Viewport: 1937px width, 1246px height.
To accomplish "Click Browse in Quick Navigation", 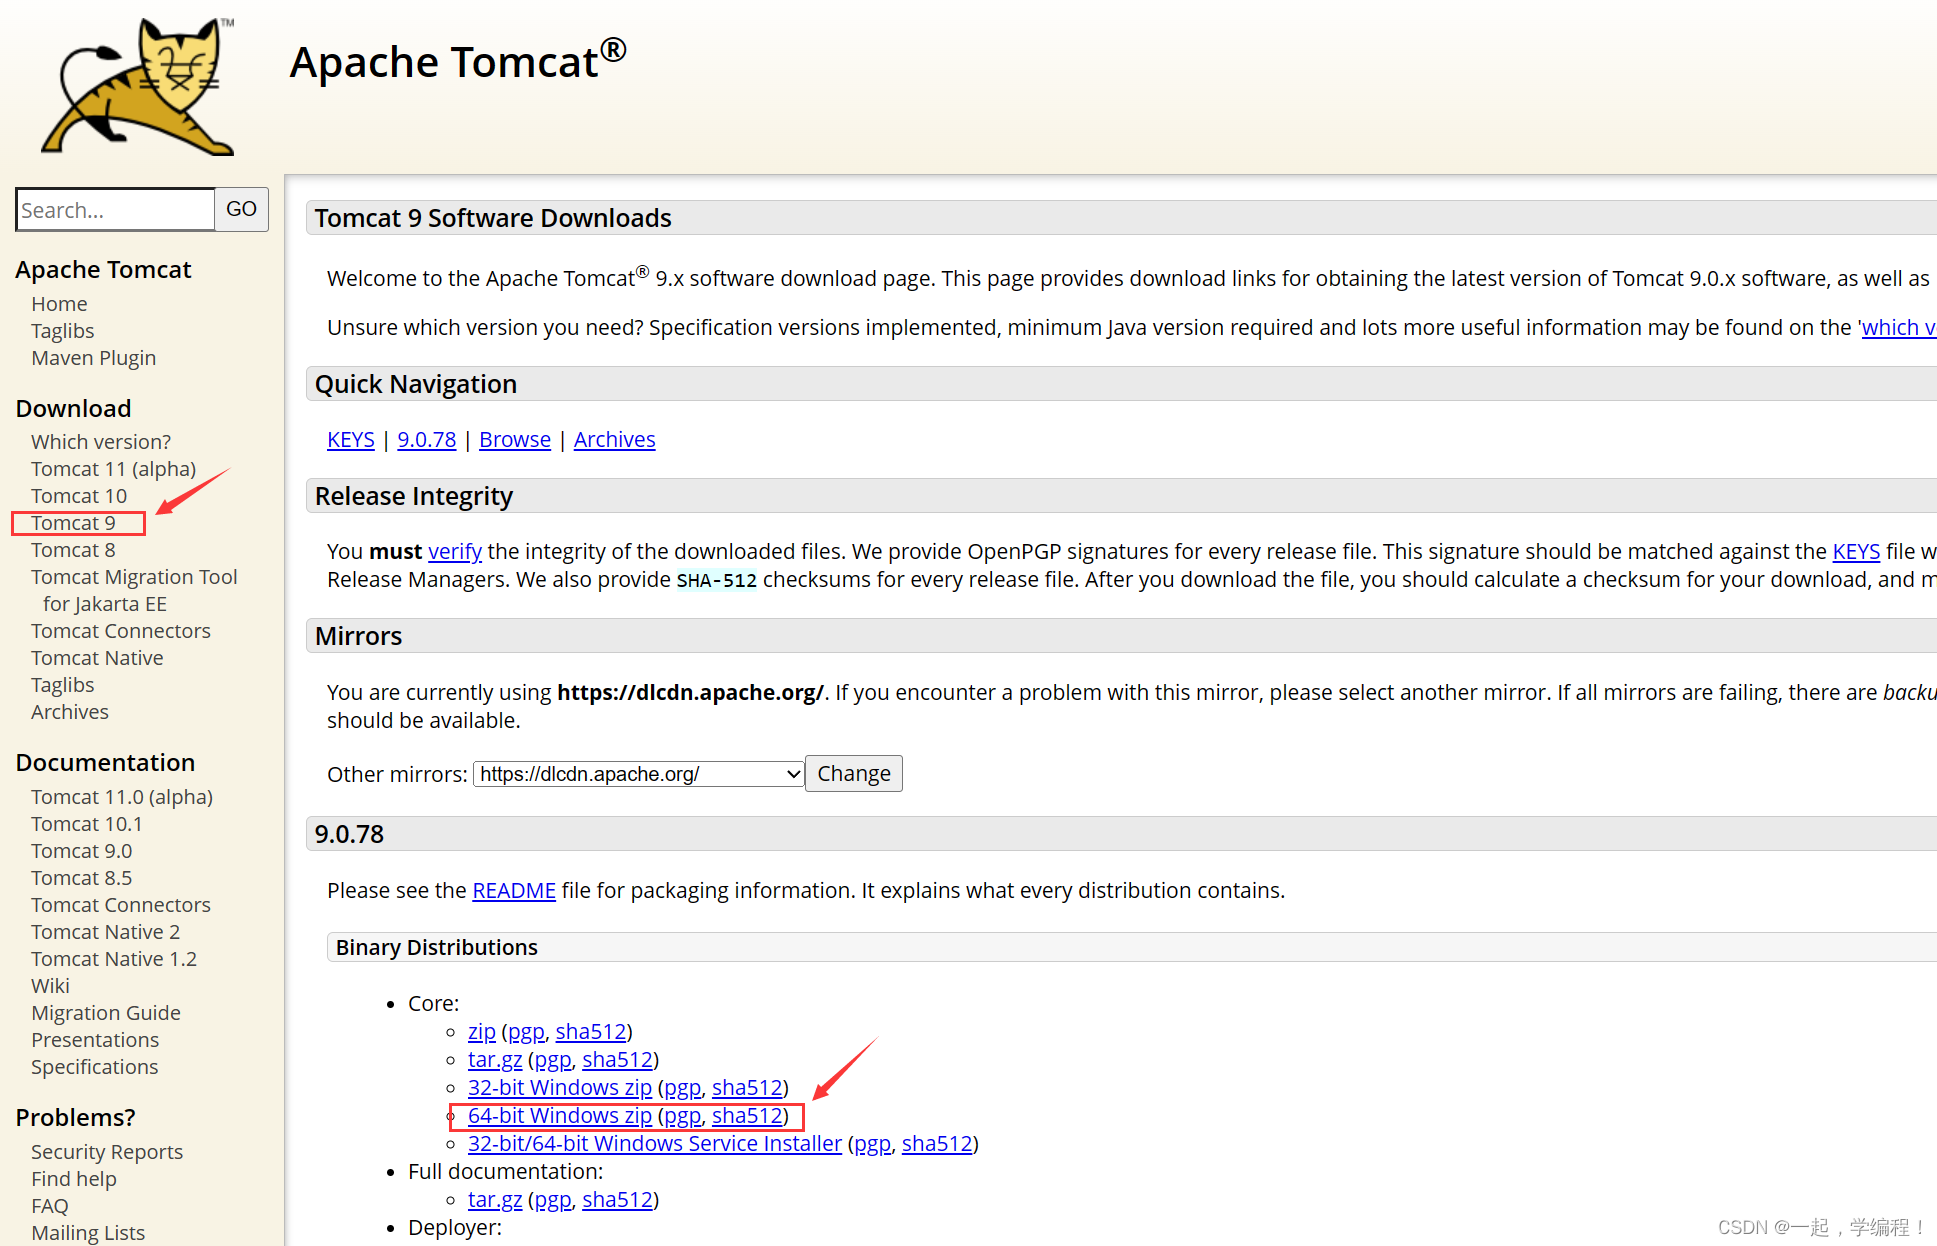I will click(515, 439).
